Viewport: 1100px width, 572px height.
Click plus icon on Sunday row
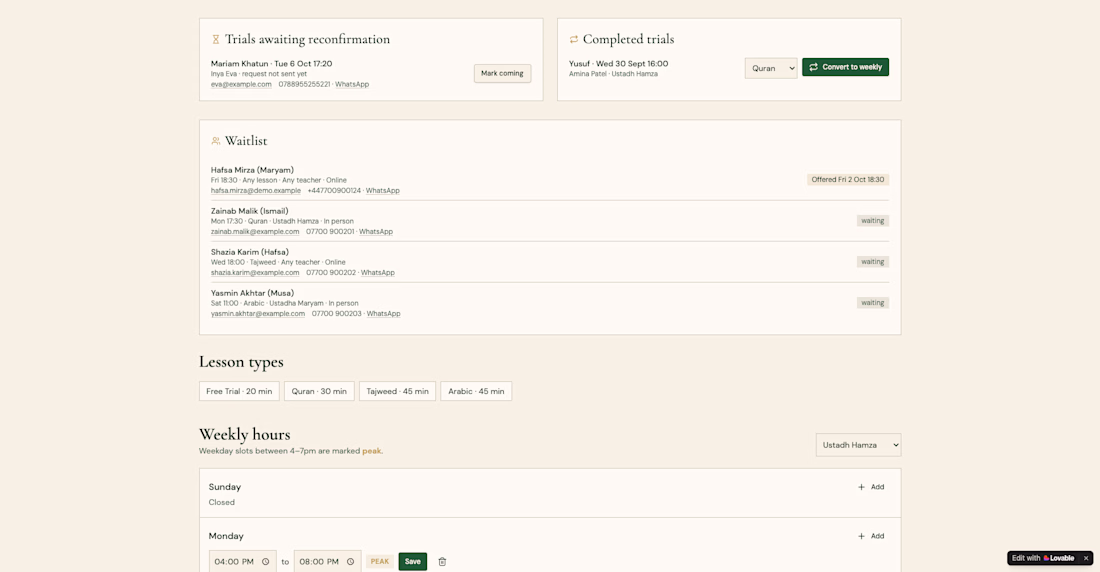(x=861, y=487)
